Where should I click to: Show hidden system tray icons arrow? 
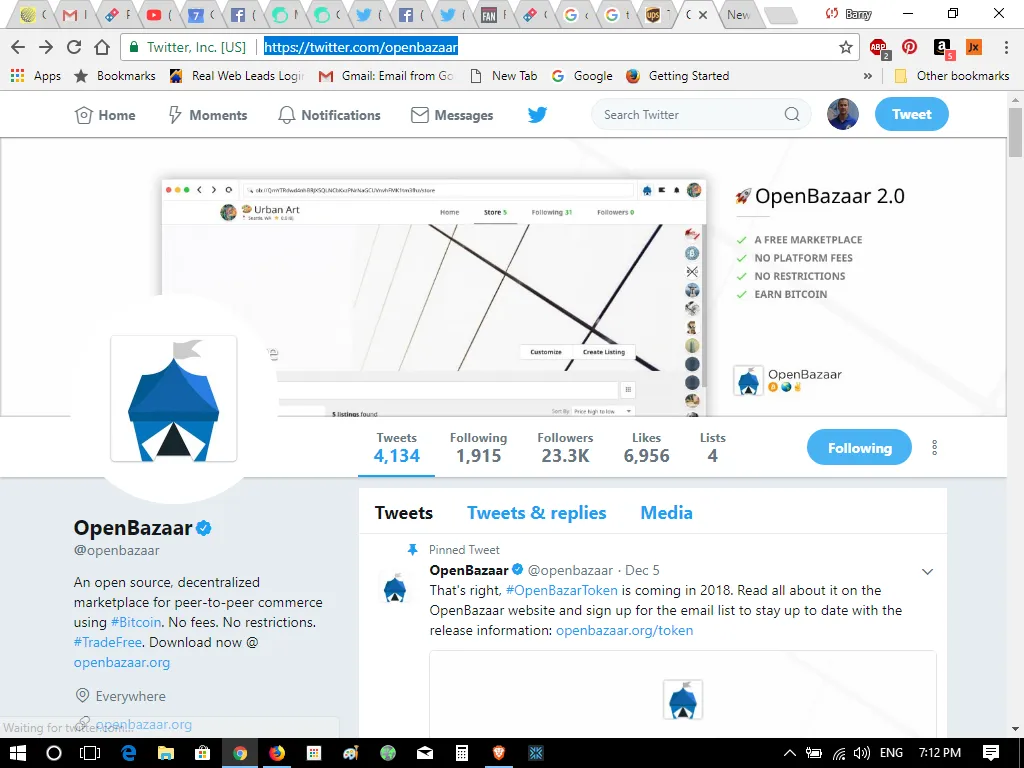pos(790,753)
